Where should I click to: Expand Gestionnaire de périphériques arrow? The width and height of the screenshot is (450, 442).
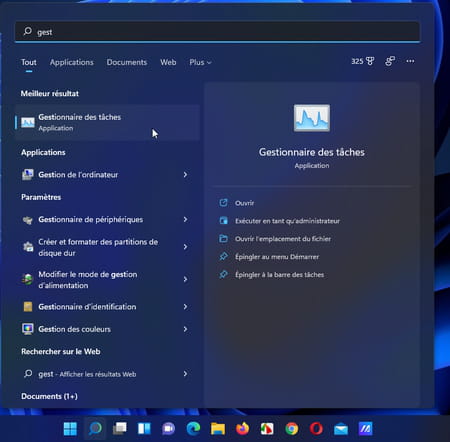pos(185,219)
